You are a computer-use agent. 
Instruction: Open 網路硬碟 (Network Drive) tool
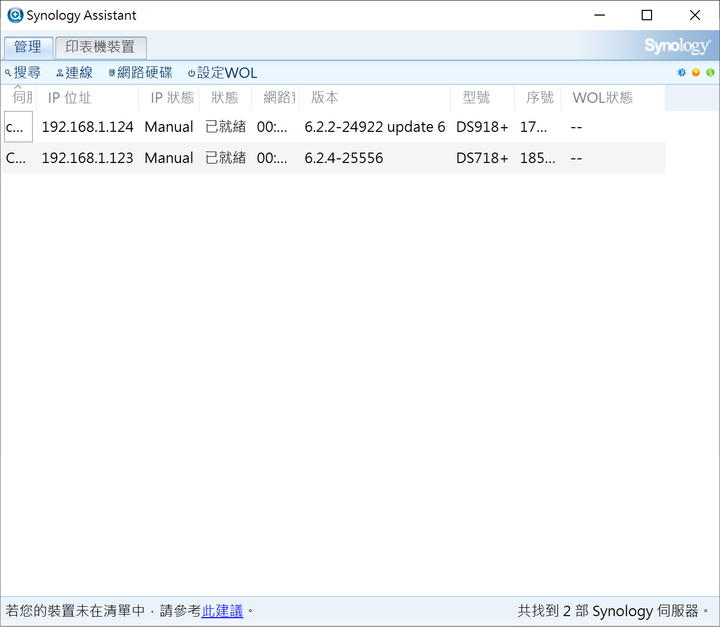[141, 73]
